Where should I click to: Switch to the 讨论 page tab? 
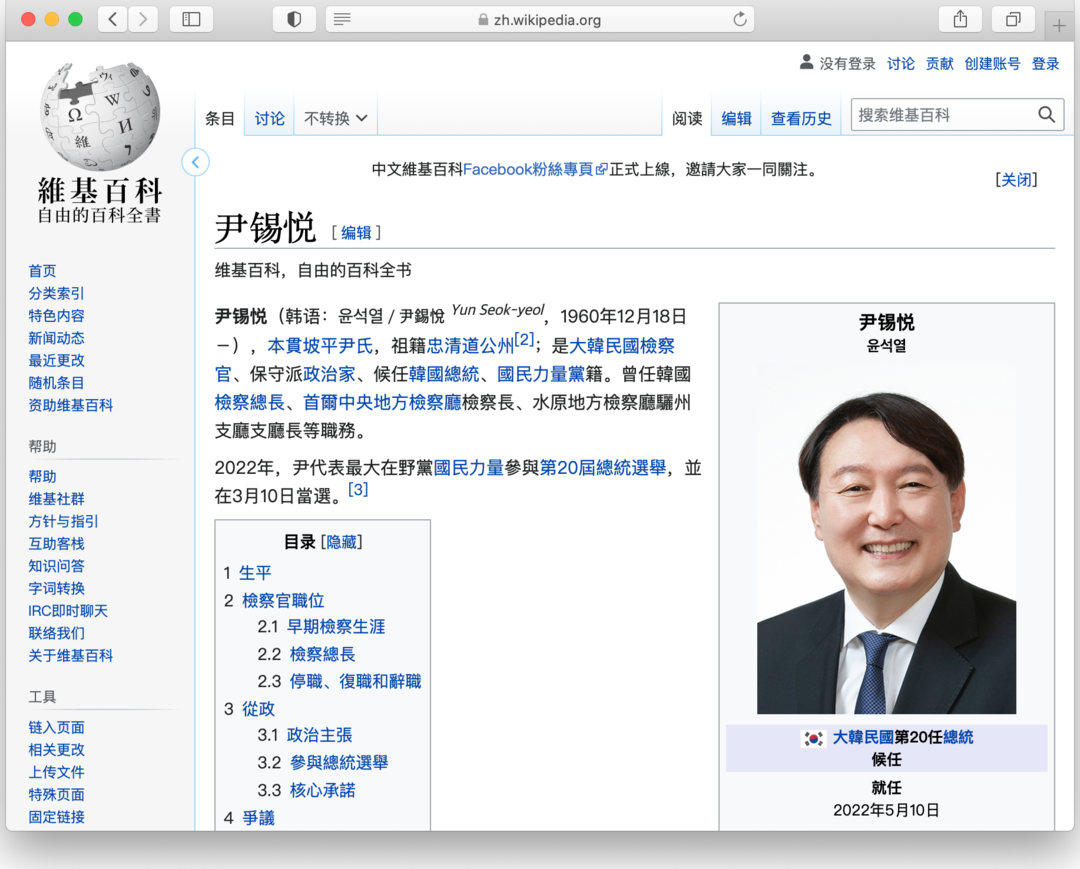click(269, 118)
